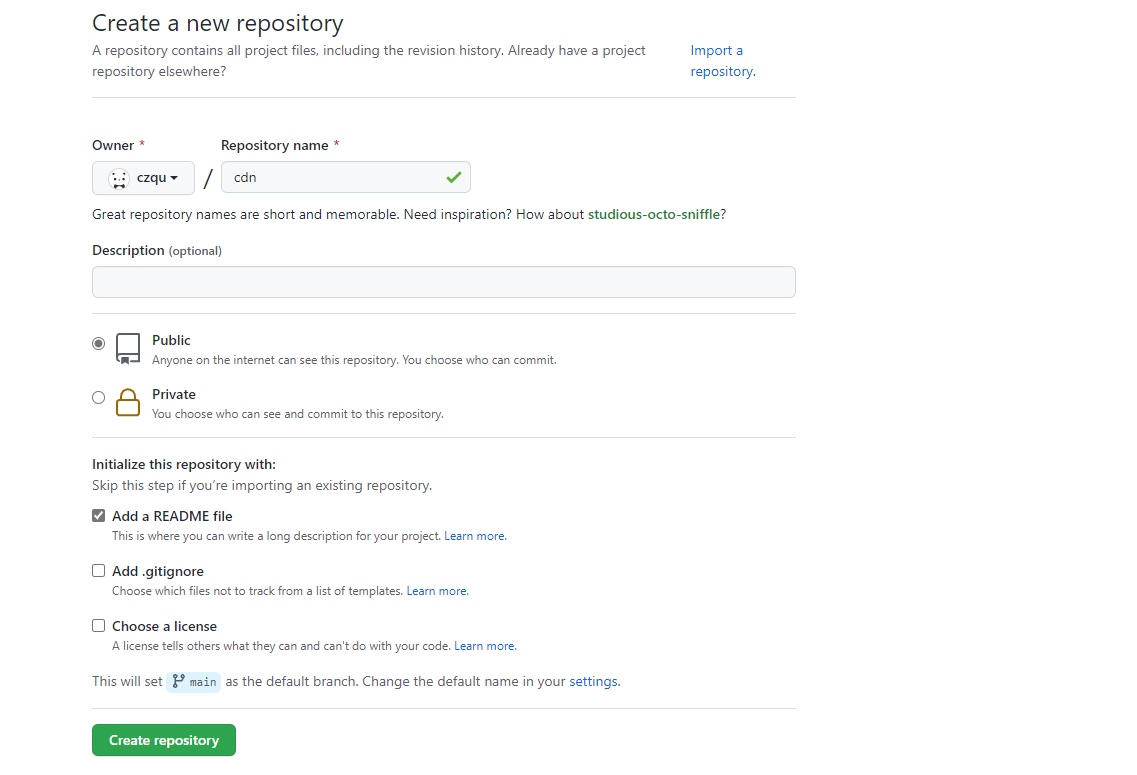Open the settings link for default branch
Viewport: 1137px width, 775px height.
[x=593, y=682]
